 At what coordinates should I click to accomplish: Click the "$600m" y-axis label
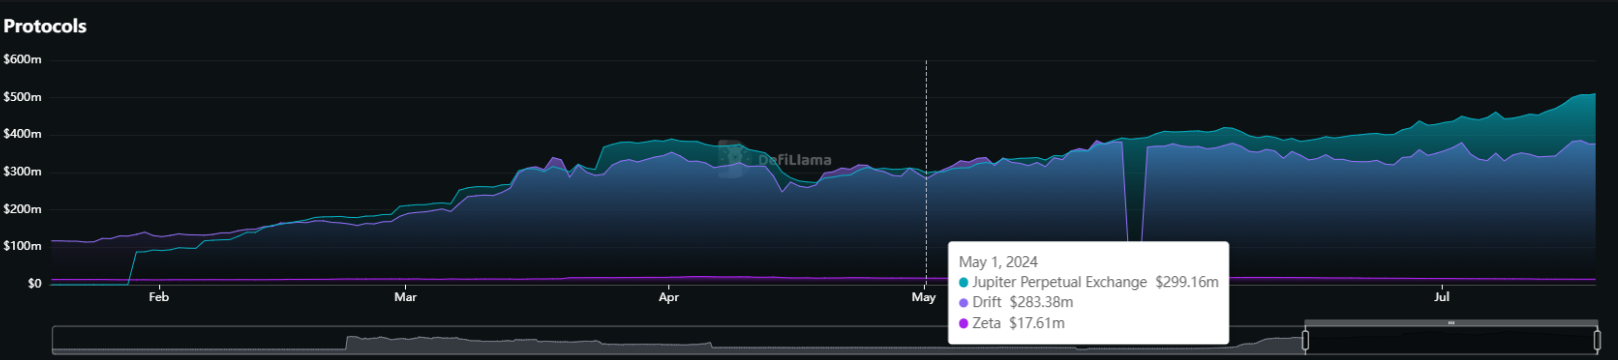point(22,59)
